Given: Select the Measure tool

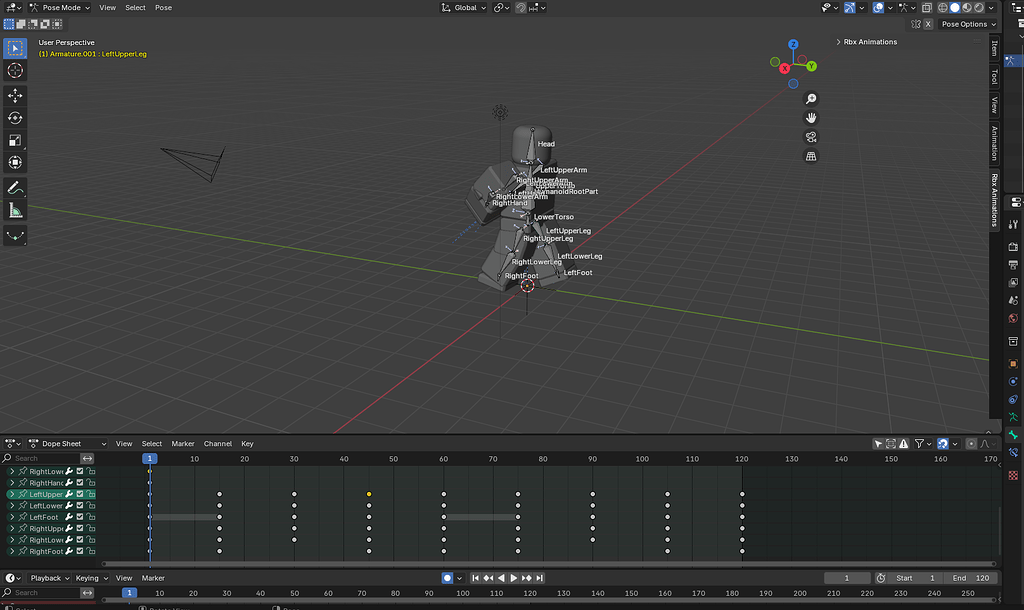Looking at the screenshot, I should (x=15, y=210).
